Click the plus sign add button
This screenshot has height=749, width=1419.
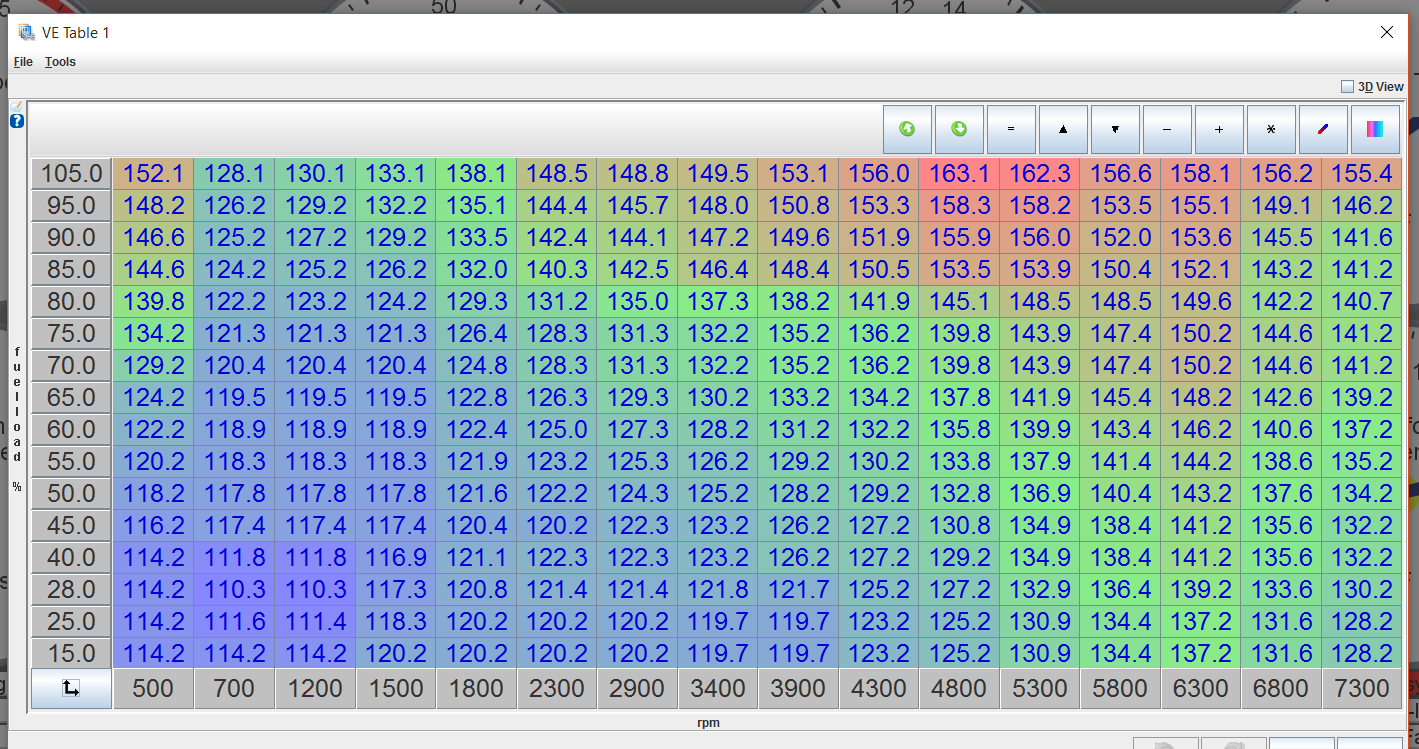(x=1219, y=130)
